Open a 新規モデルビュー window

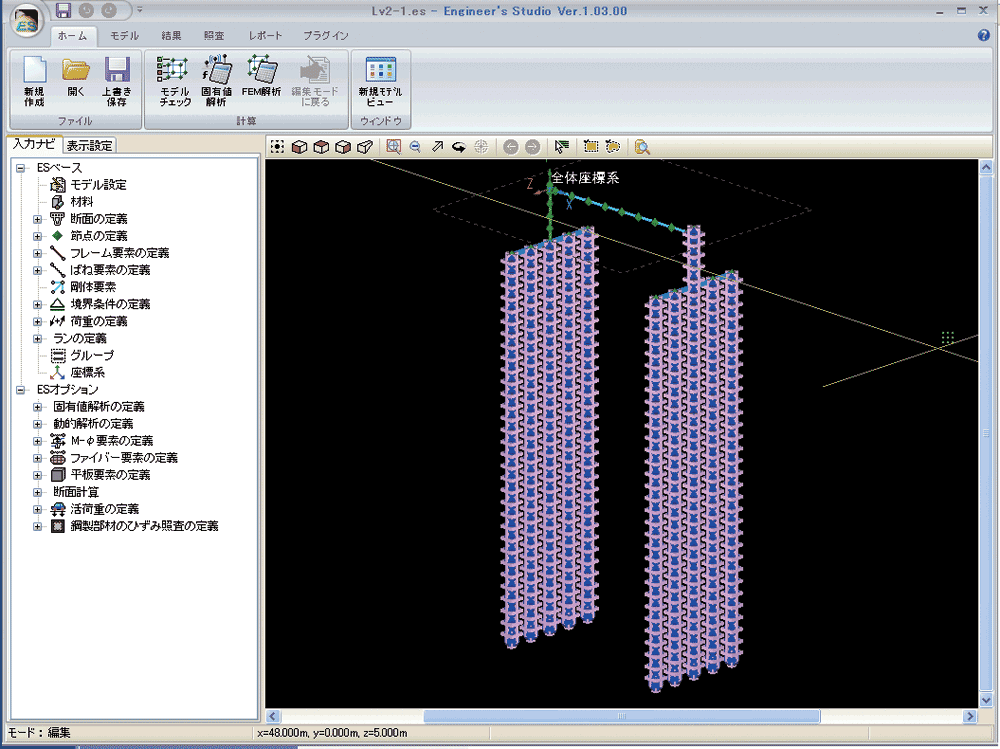[x=380, y=82]
